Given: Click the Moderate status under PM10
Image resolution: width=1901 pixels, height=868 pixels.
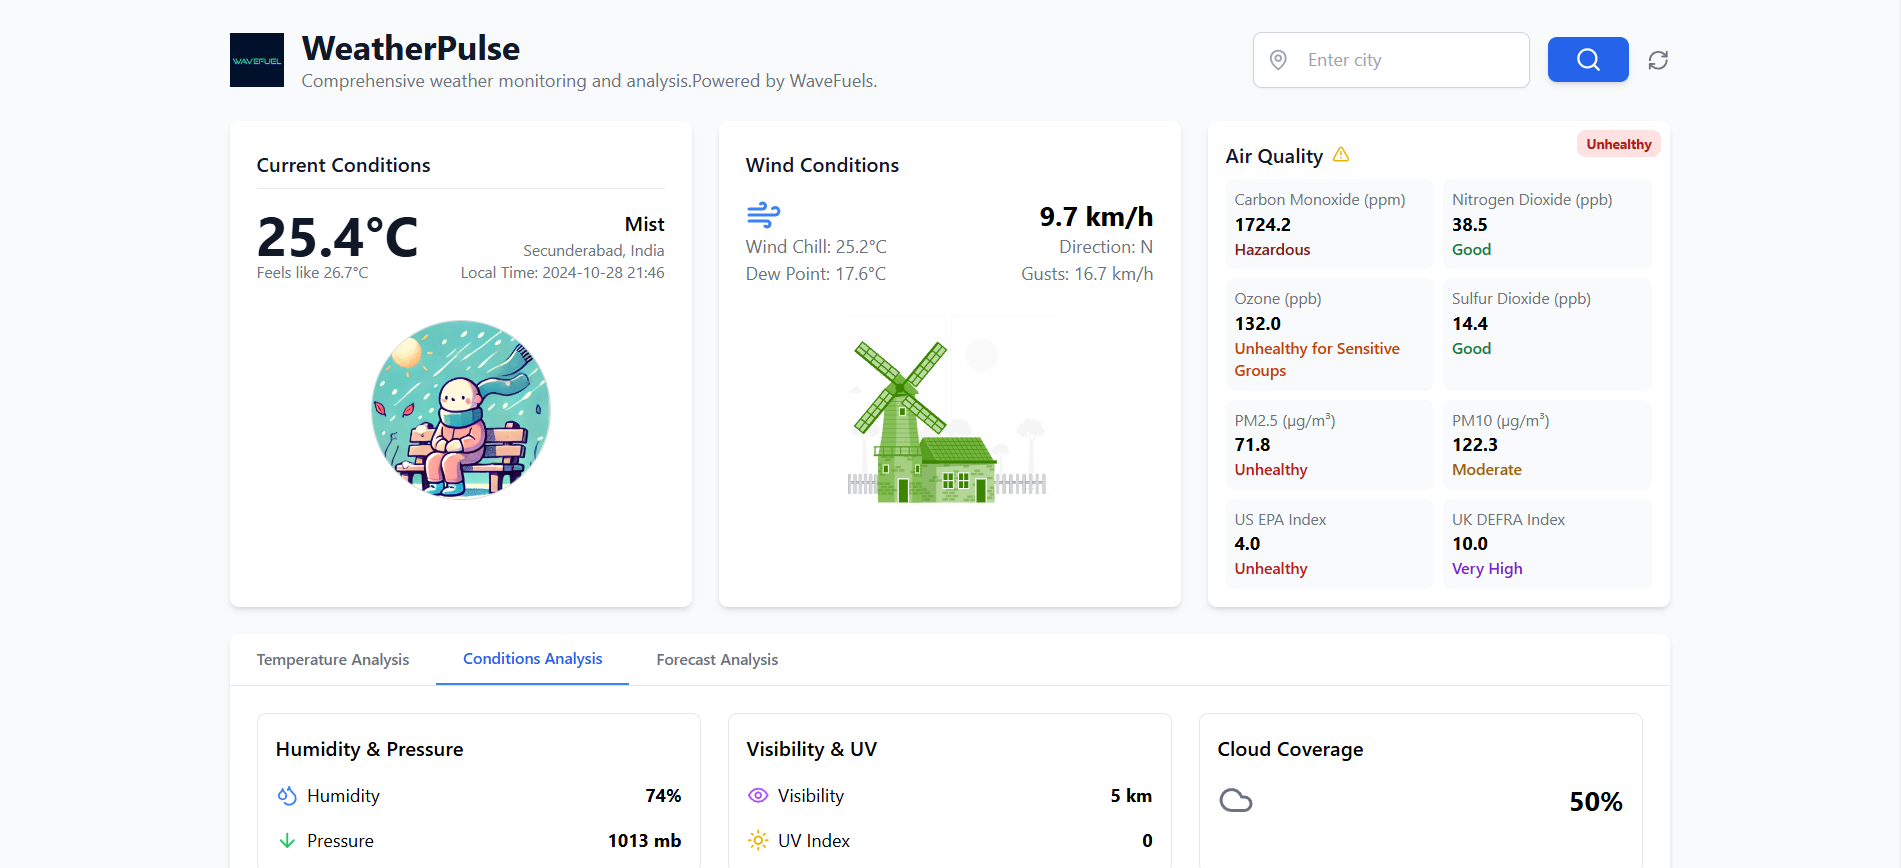Looking at the screenshot, I should pyautogui.click(x=1486, y=470).
